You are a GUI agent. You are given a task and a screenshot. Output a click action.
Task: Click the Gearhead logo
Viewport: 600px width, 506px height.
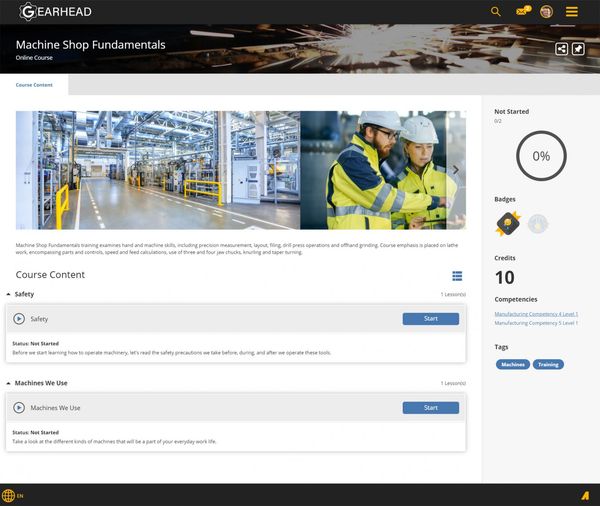pos(58,12)
